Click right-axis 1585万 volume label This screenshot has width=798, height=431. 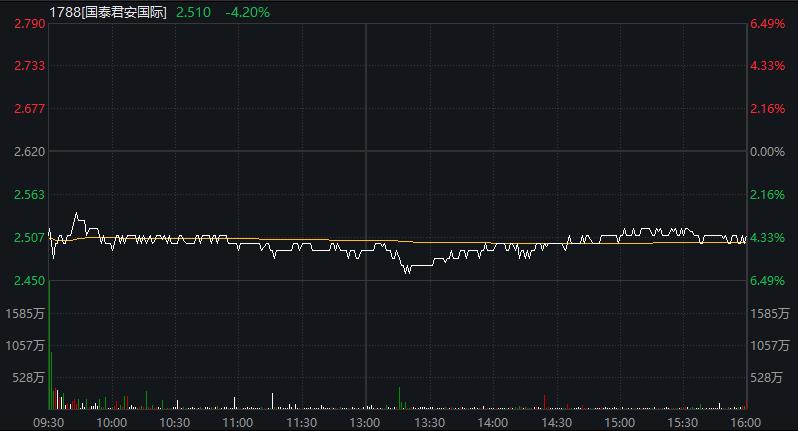click(770, 313)
